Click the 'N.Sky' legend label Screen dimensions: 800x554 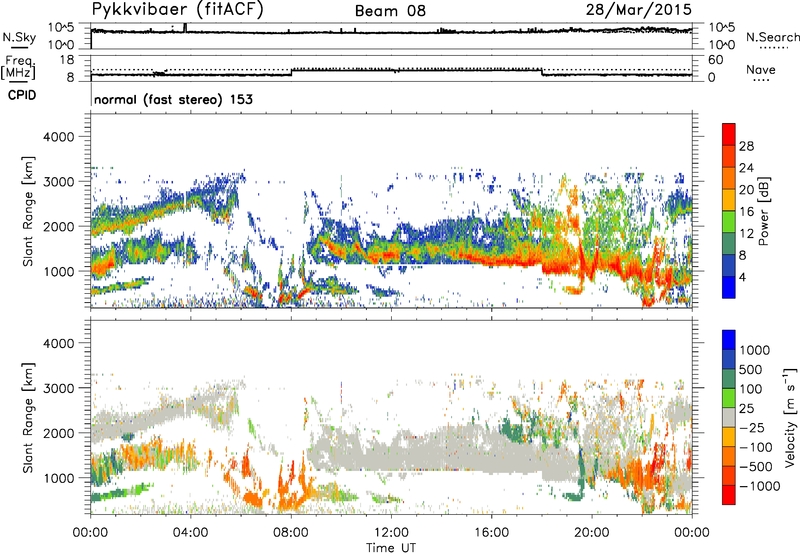point(19,37)
